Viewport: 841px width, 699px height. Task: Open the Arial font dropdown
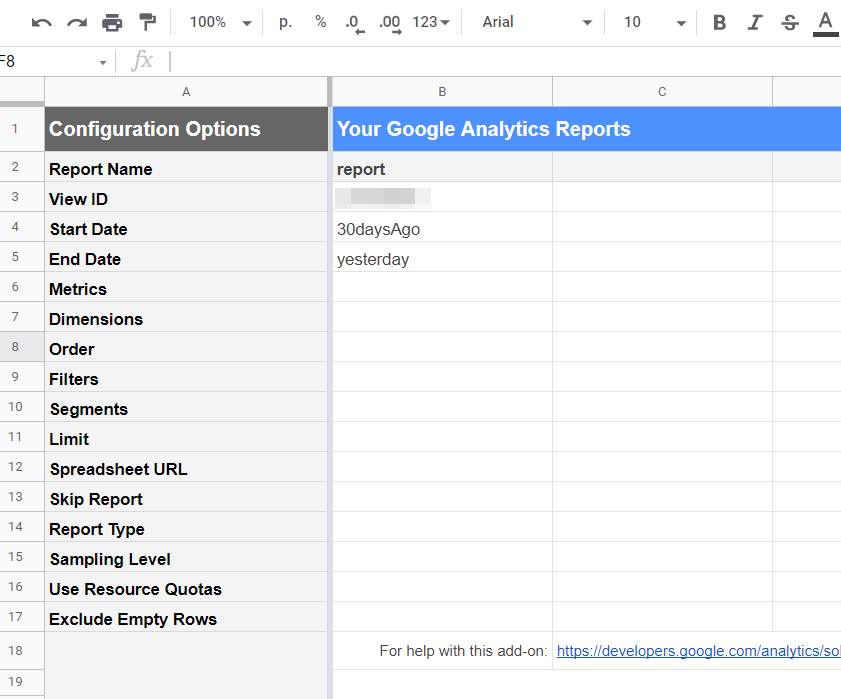537,23
